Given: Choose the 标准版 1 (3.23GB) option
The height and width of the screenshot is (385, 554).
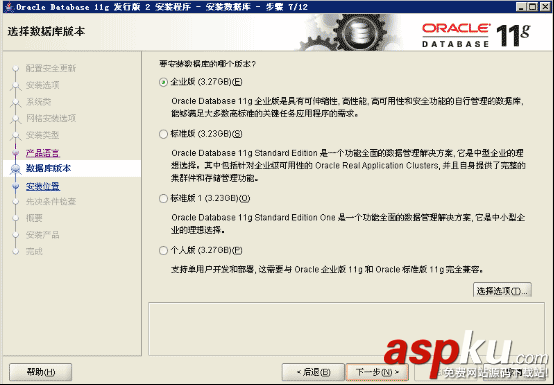Looking at the screenshot, I should tap(163, 199).
